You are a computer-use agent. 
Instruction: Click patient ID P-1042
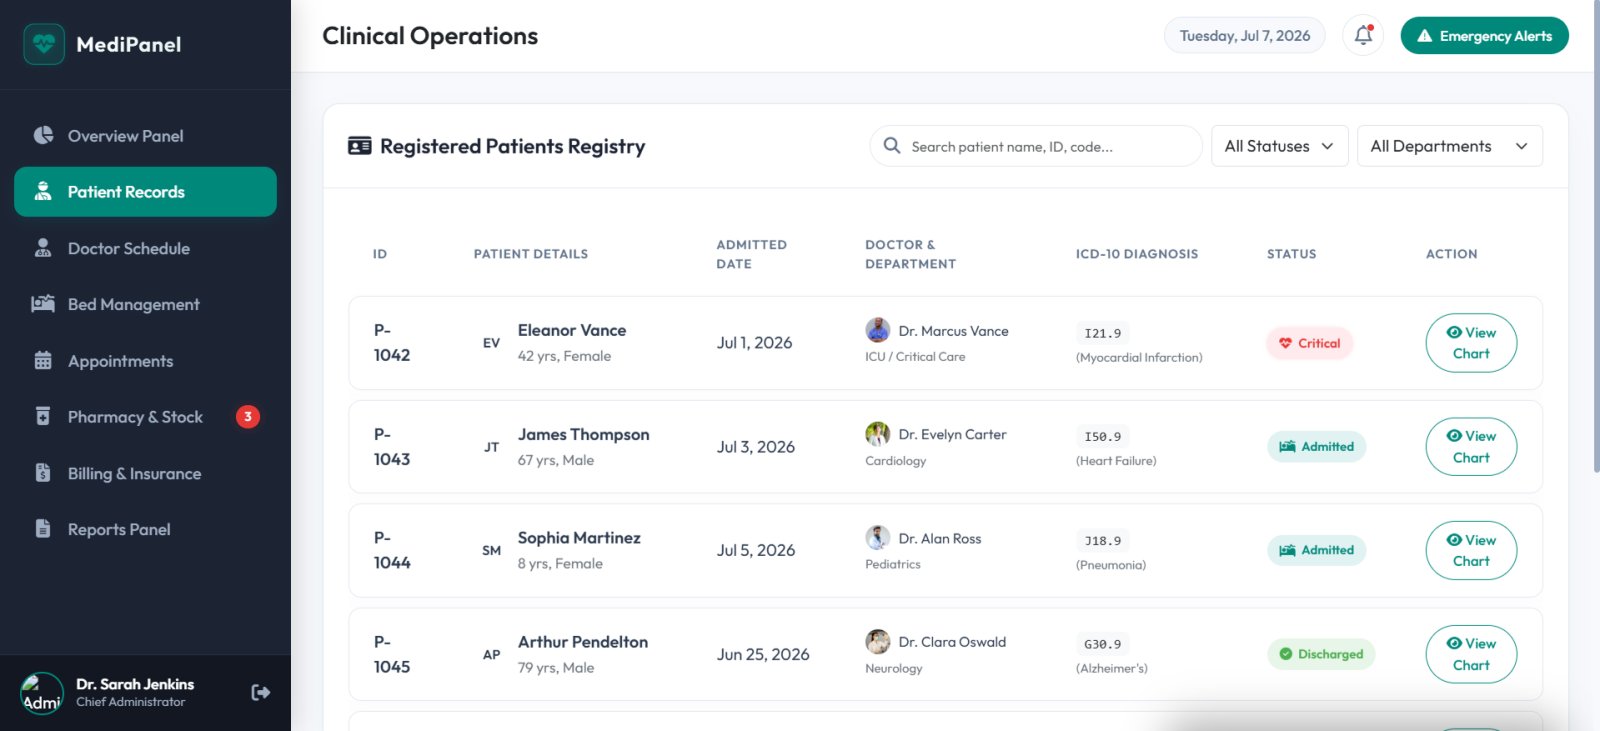392,343
